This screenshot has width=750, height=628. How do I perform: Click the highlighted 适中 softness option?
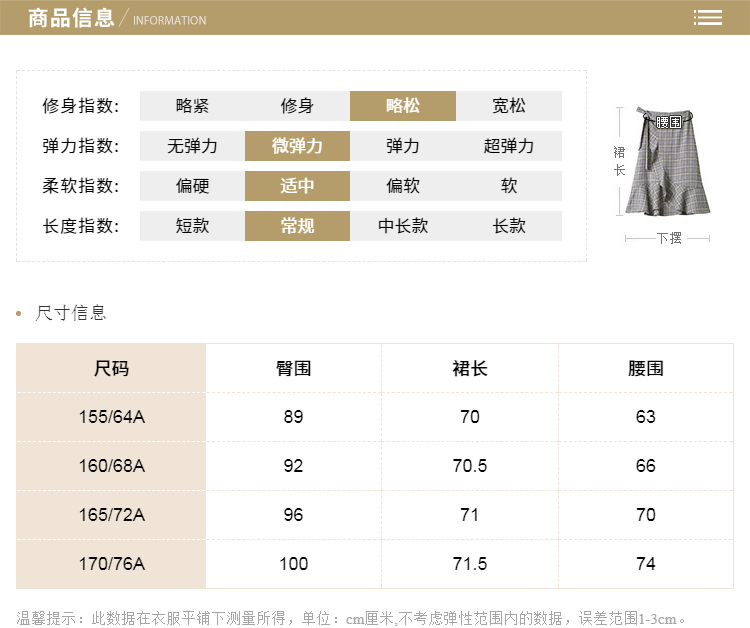click(297, 186)
